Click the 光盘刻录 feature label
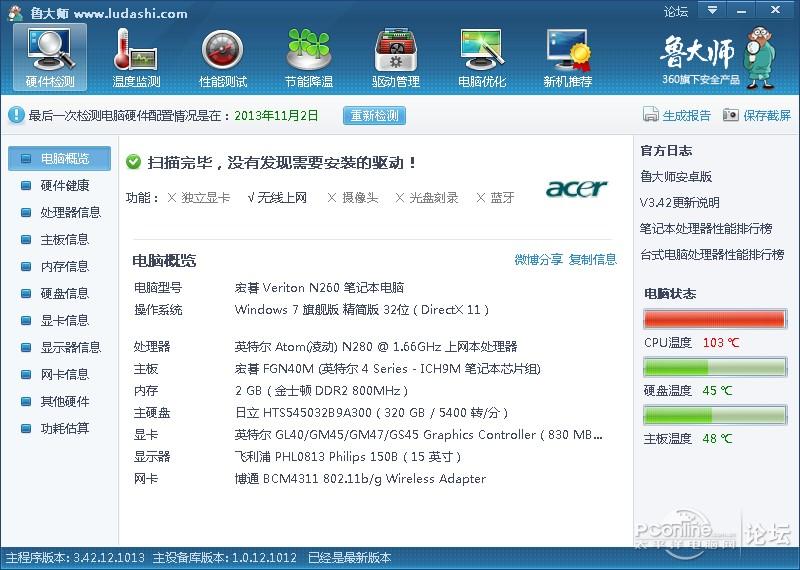 [x=434, y=197]
